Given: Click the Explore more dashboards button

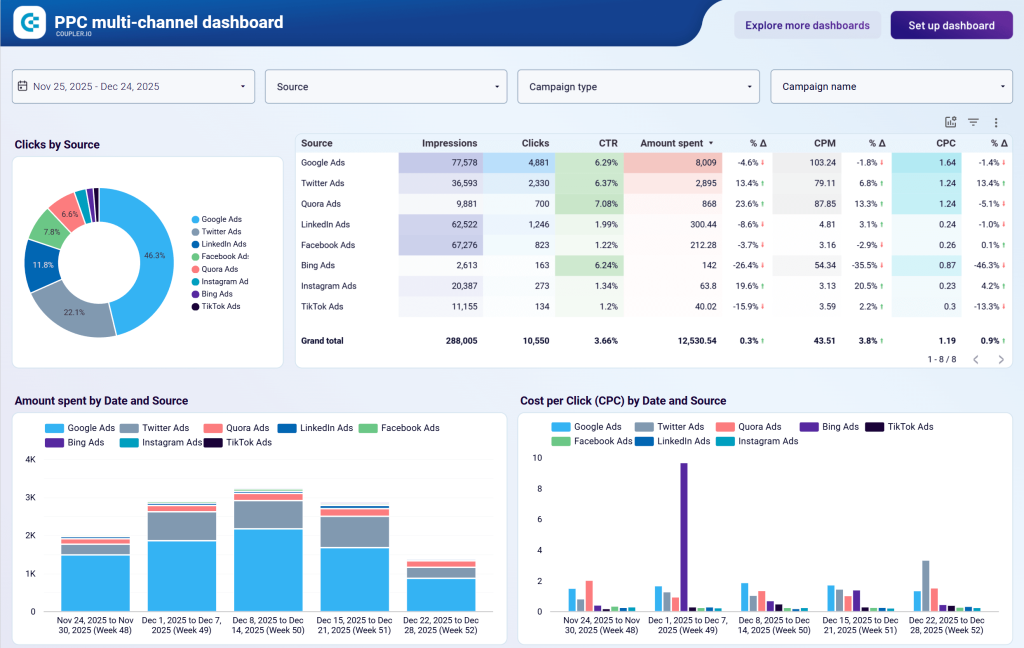Looking at the screenshot, I should point(807,25).
